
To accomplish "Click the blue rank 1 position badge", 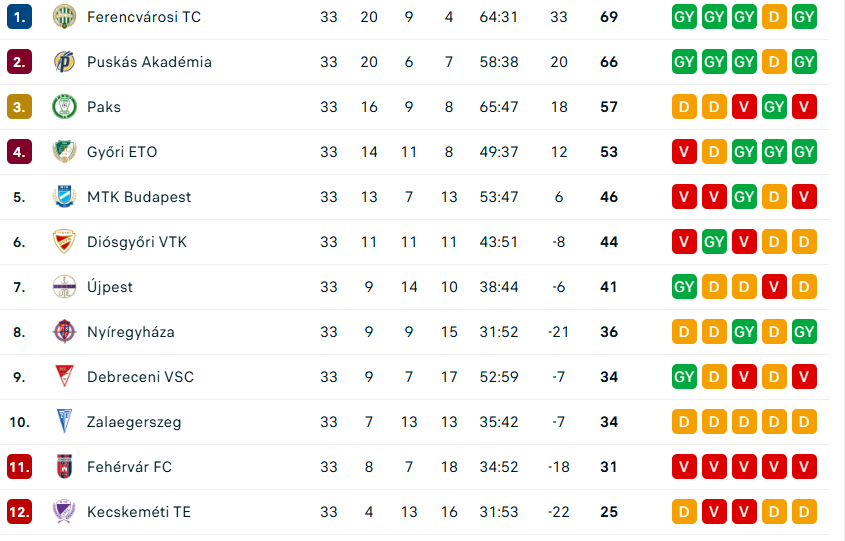I will coord(19,17).
